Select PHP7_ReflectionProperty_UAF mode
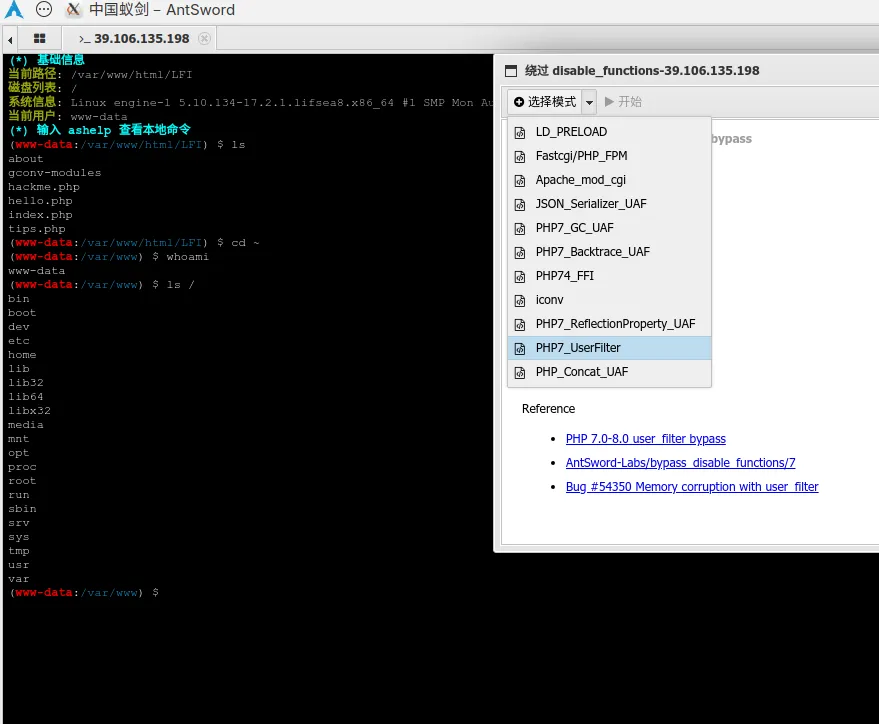 (x=609, y=324)
